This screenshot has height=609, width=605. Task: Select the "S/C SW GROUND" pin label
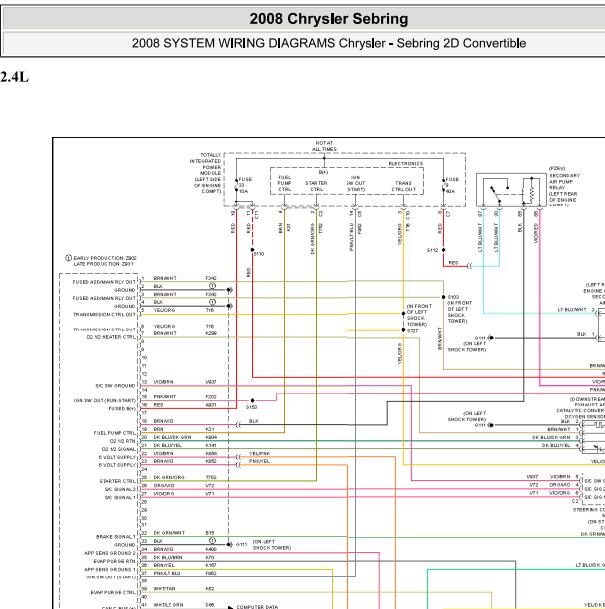coord(115,386)
